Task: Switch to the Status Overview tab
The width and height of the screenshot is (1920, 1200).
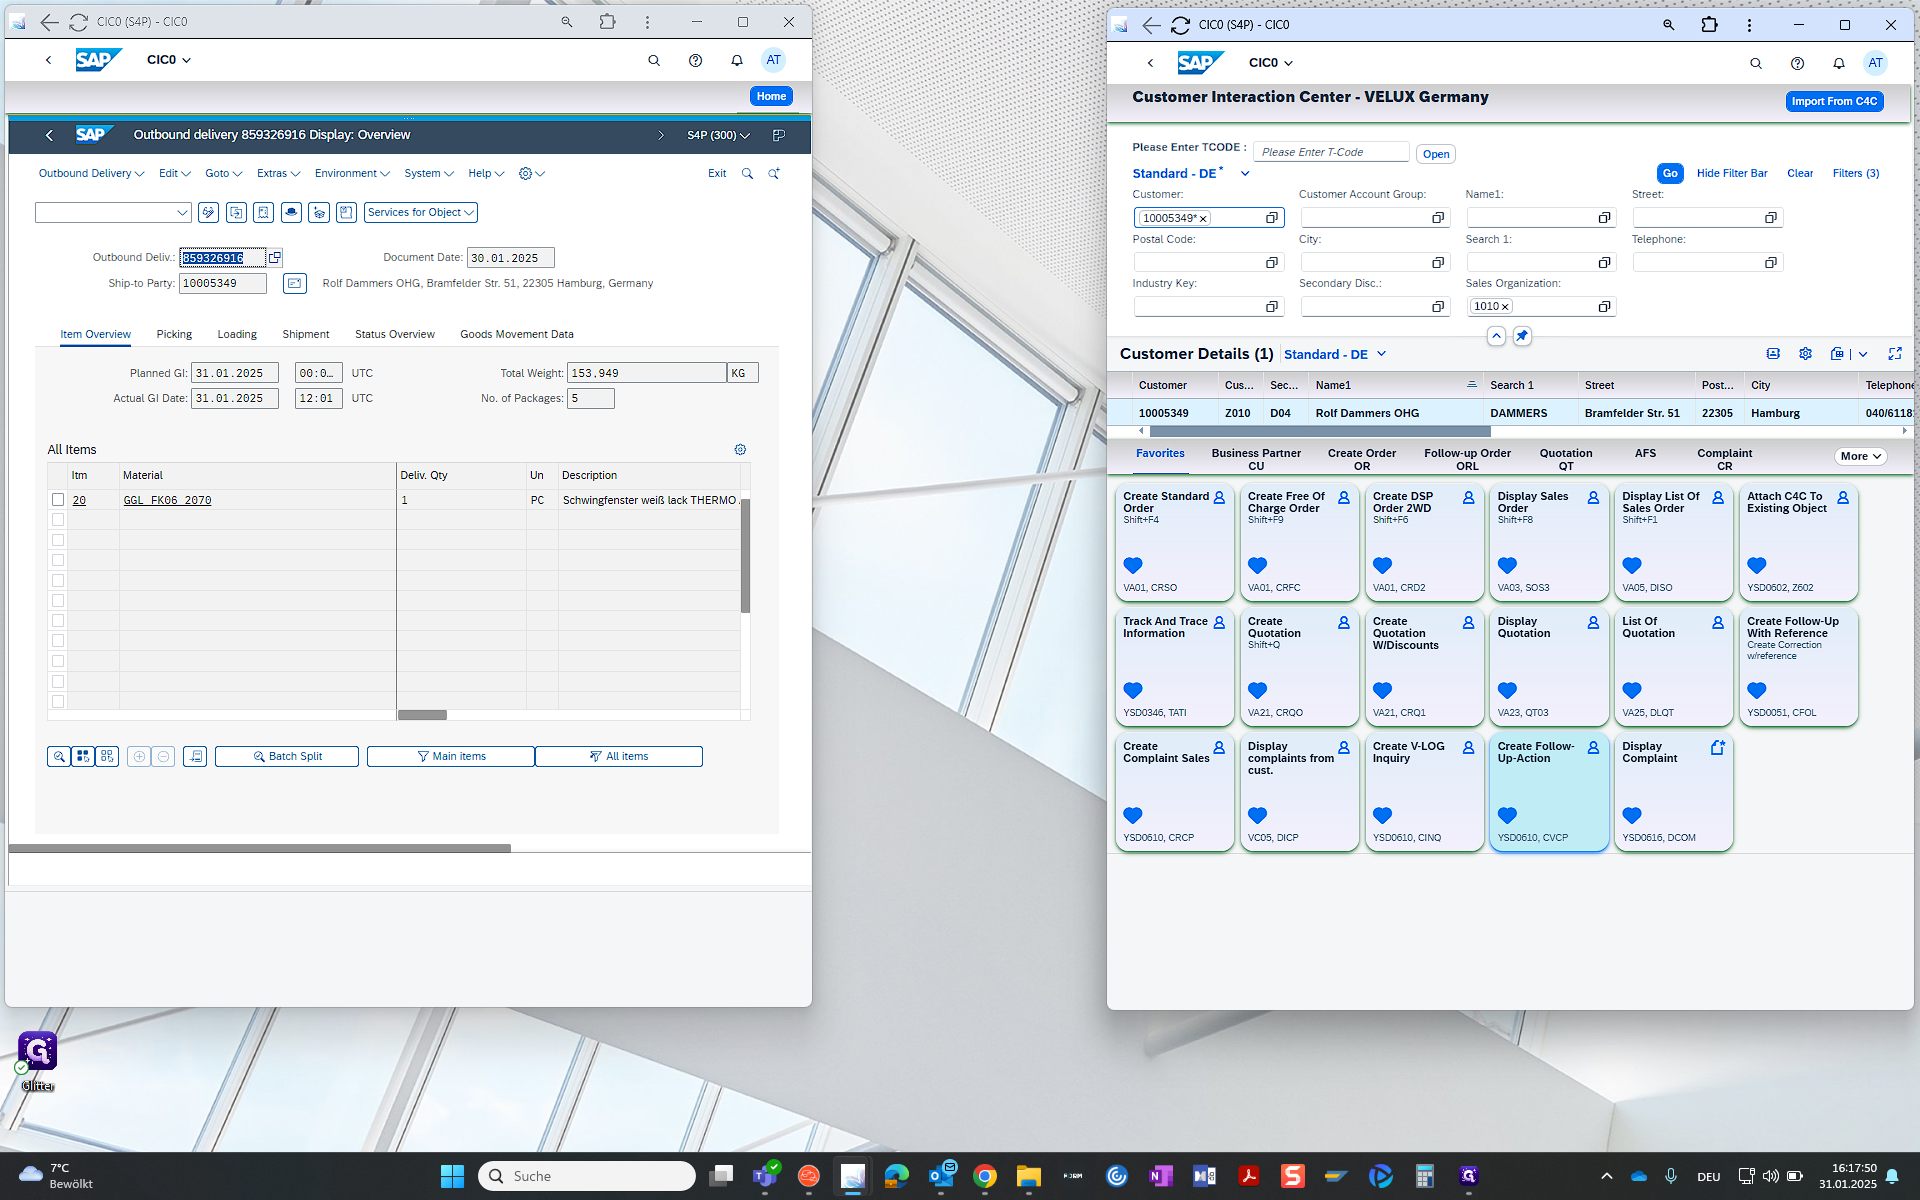Action: (394, 335)
